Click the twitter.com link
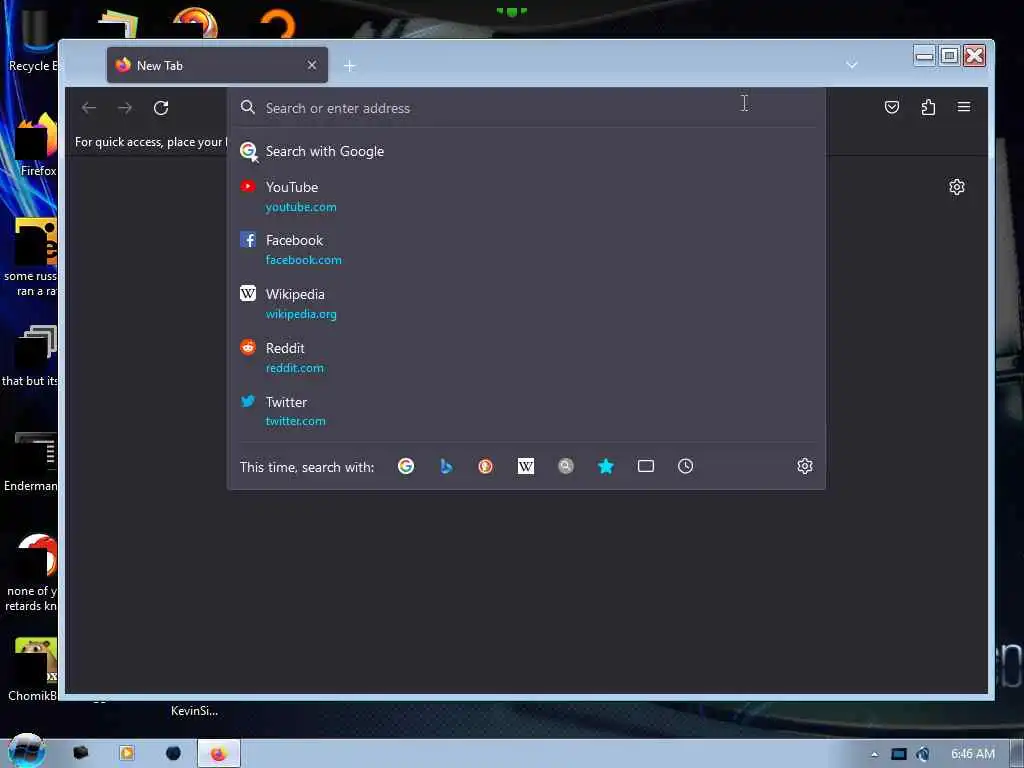 click(x=295, y=421)
